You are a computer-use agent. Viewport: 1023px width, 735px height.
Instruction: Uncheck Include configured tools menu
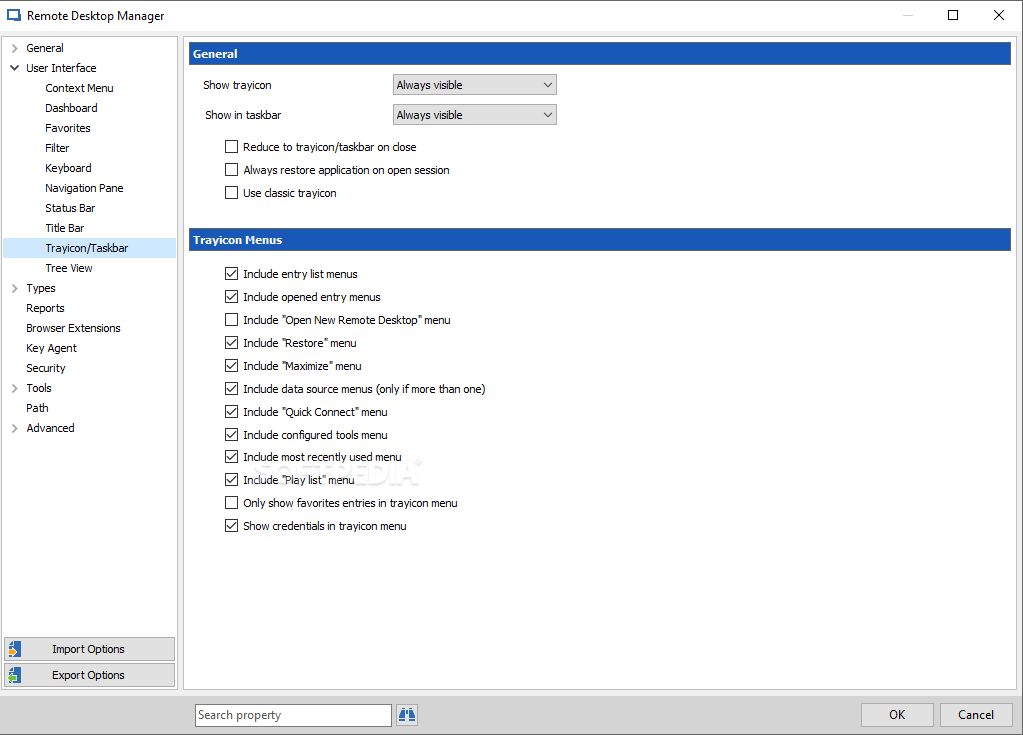pyautogui.click(x=231, y=434)
